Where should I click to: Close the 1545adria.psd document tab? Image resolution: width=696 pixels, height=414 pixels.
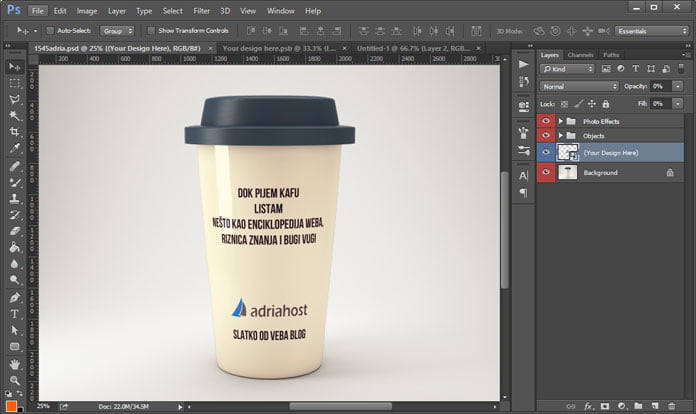pos(210,48)
